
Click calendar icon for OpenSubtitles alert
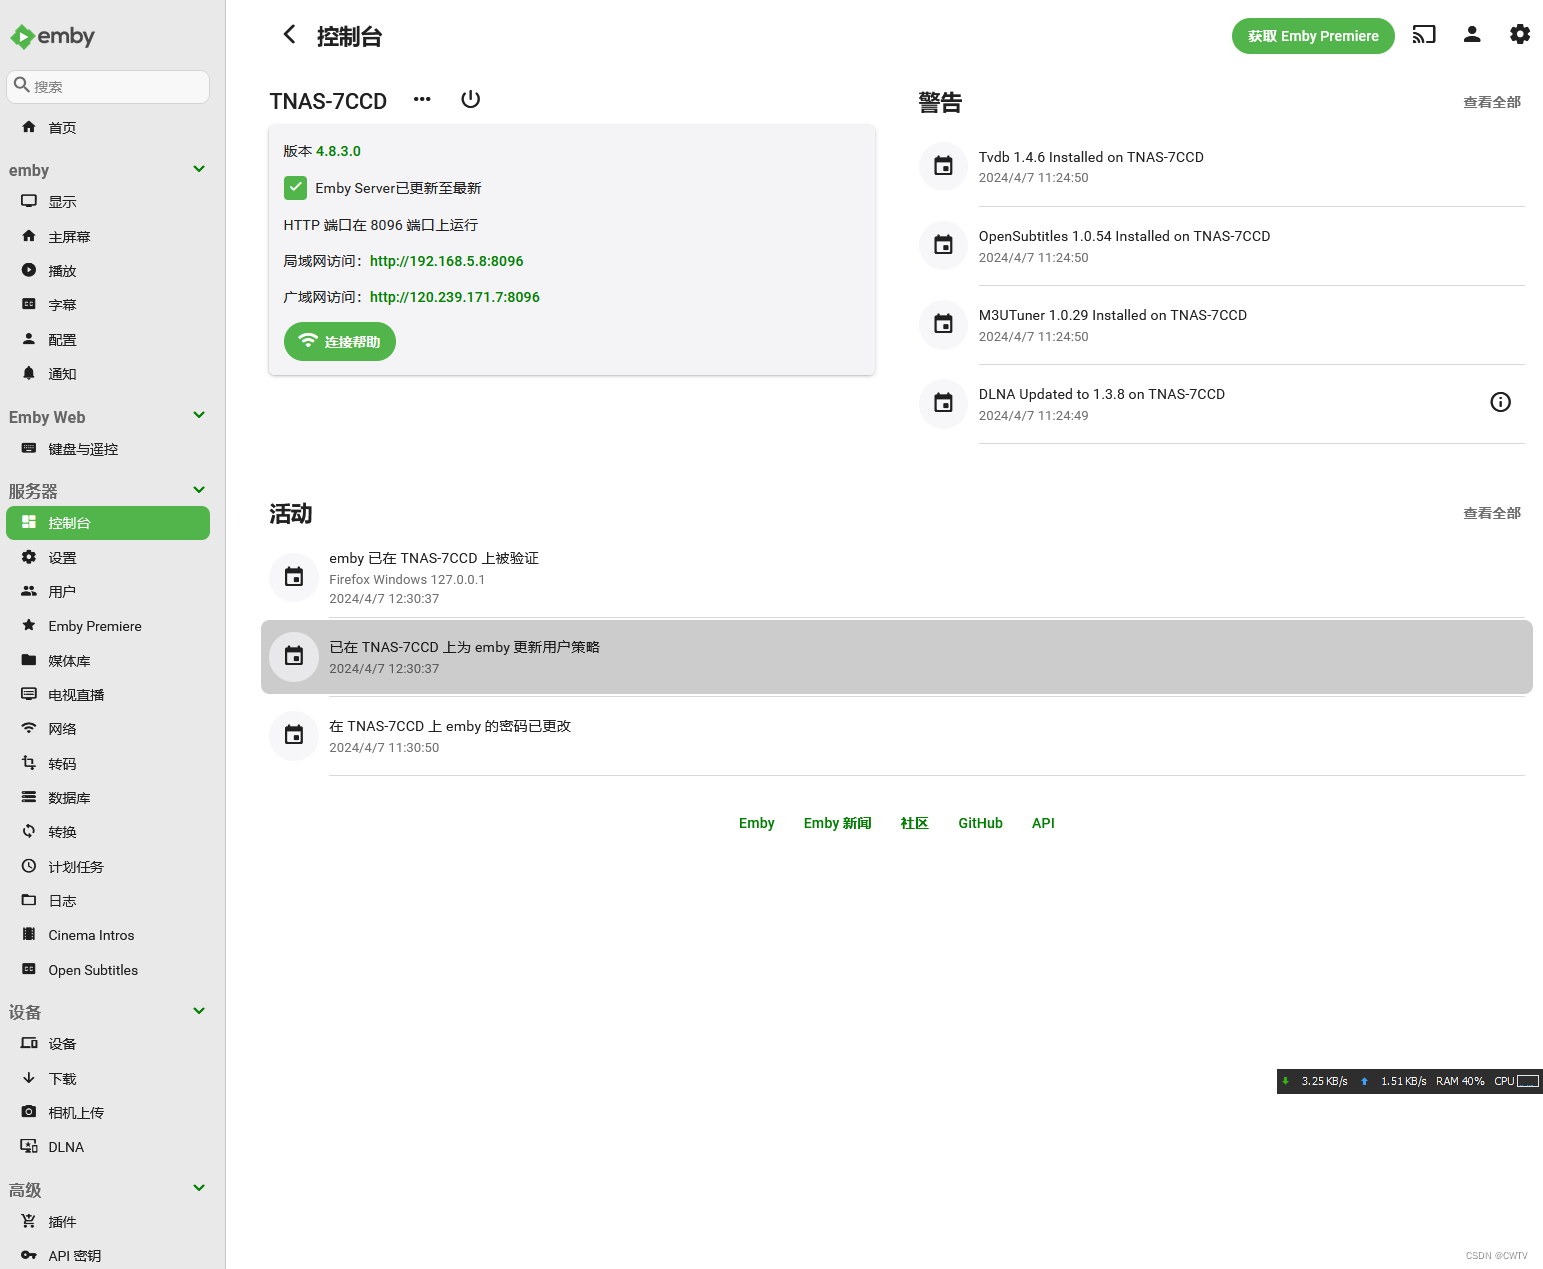(943, 245)
